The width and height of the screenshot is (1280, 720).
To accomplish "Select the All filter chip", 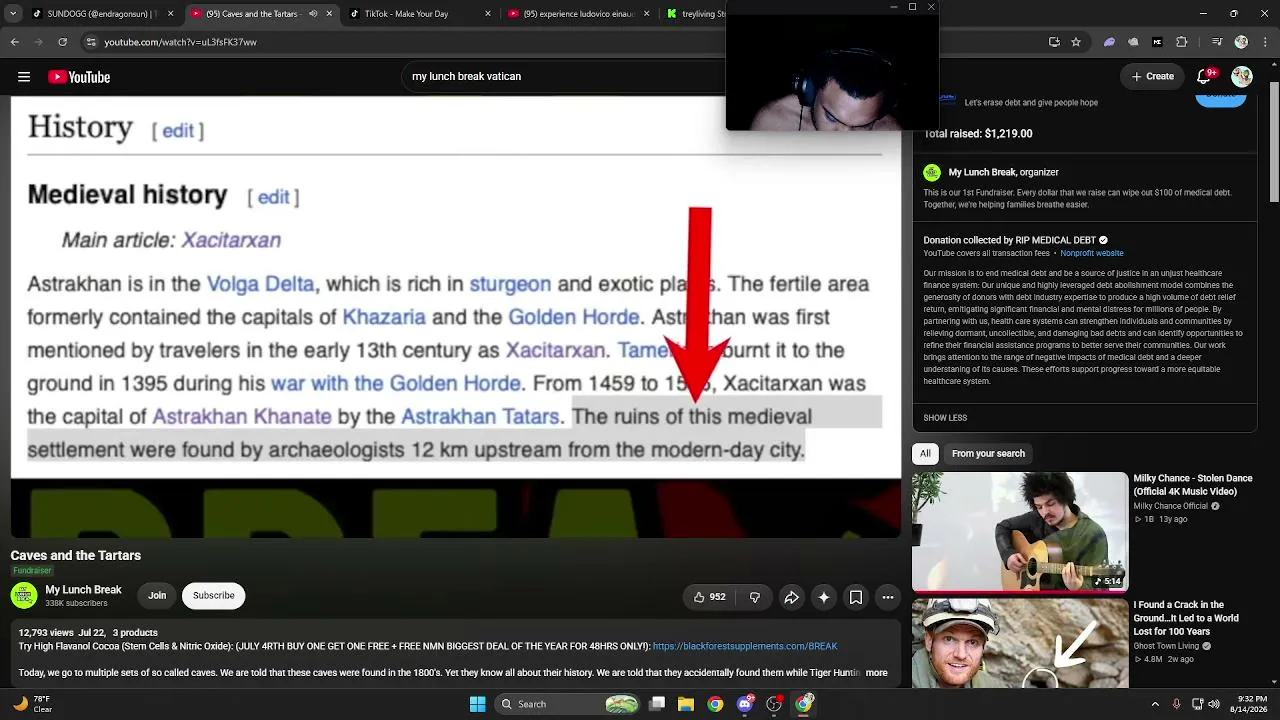I will tap(925, 454).
